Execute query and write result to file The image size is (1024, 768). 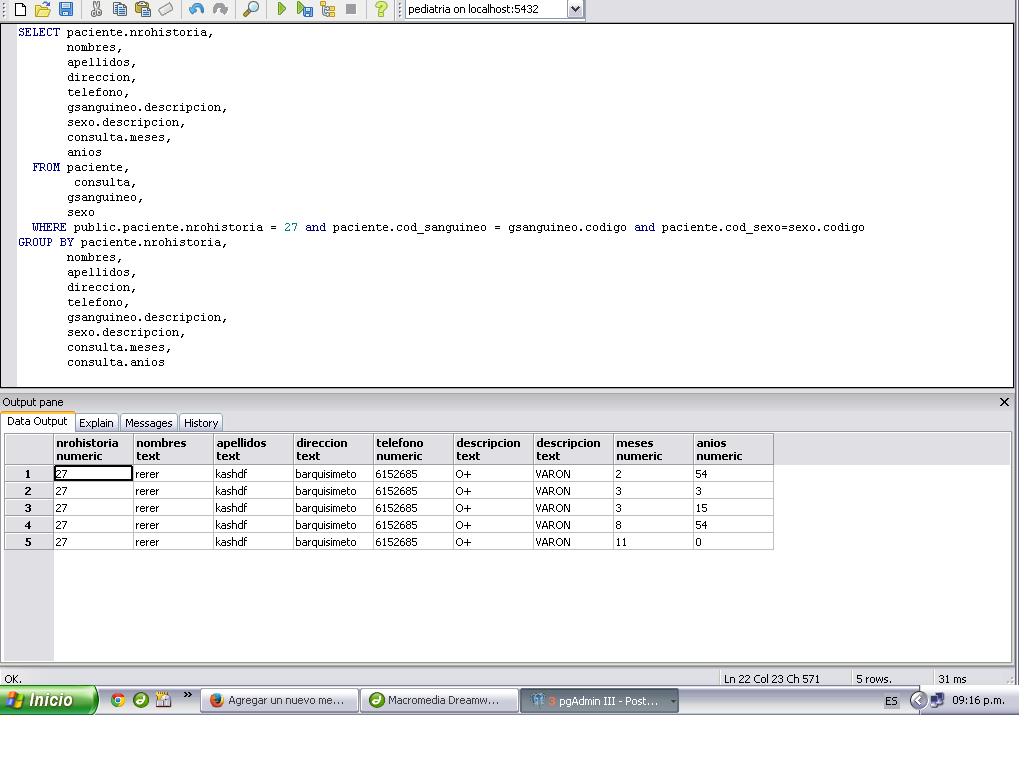click(304, 9)
